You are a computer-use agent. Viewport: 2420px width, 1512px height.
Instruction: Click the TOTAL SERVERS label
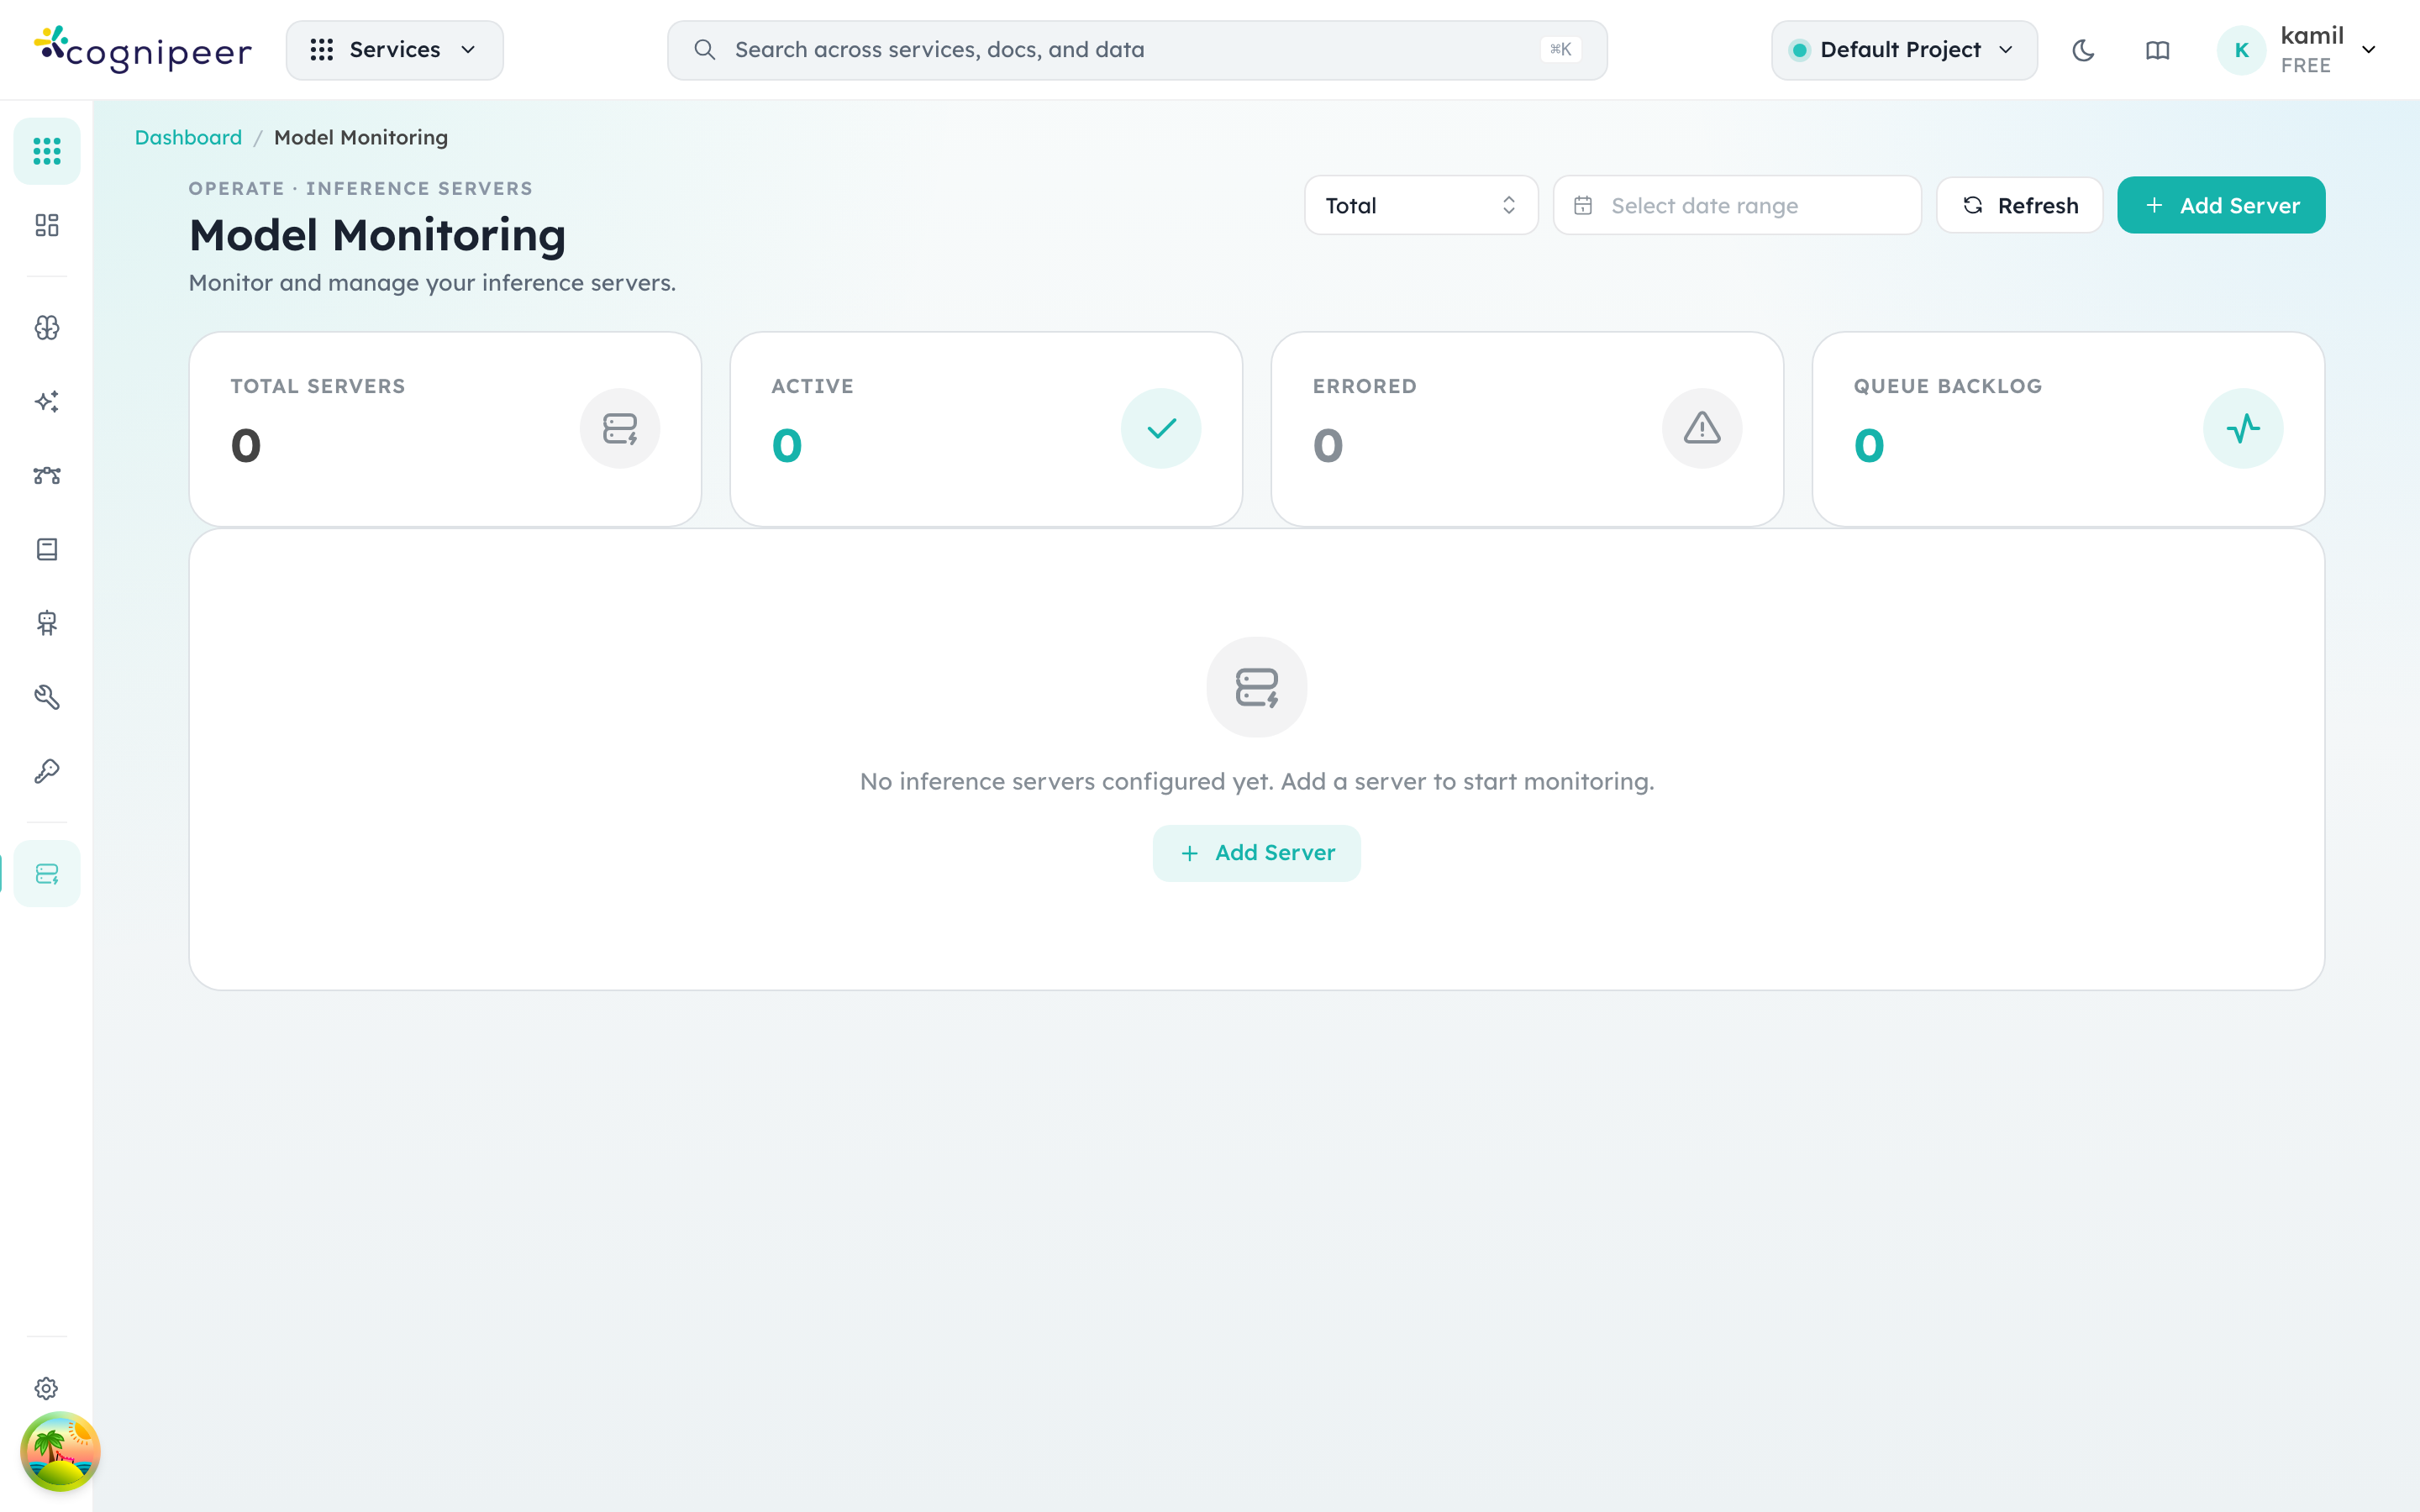[318, 386]
